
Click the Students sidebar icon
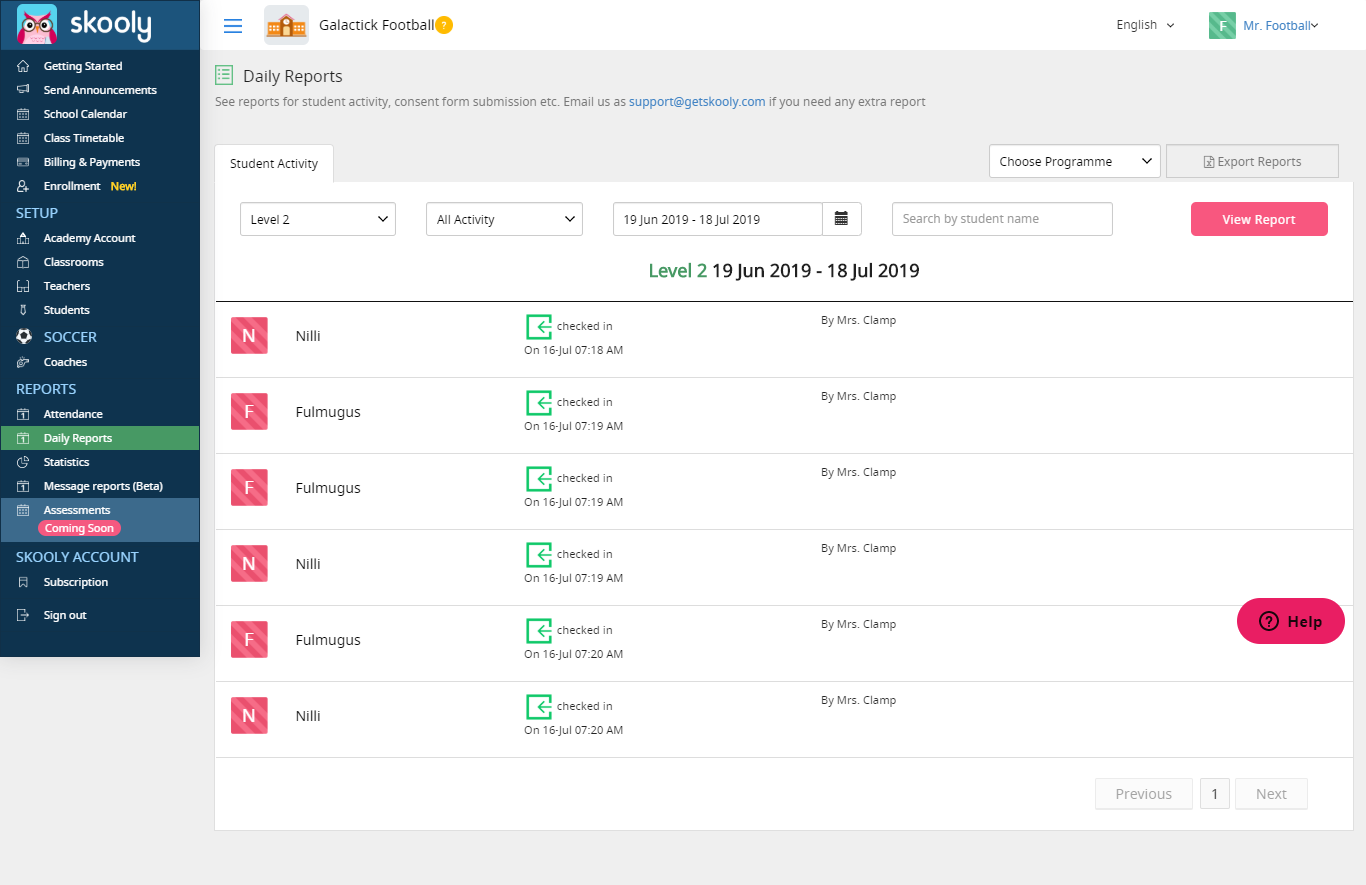click(x=23, y=310)
